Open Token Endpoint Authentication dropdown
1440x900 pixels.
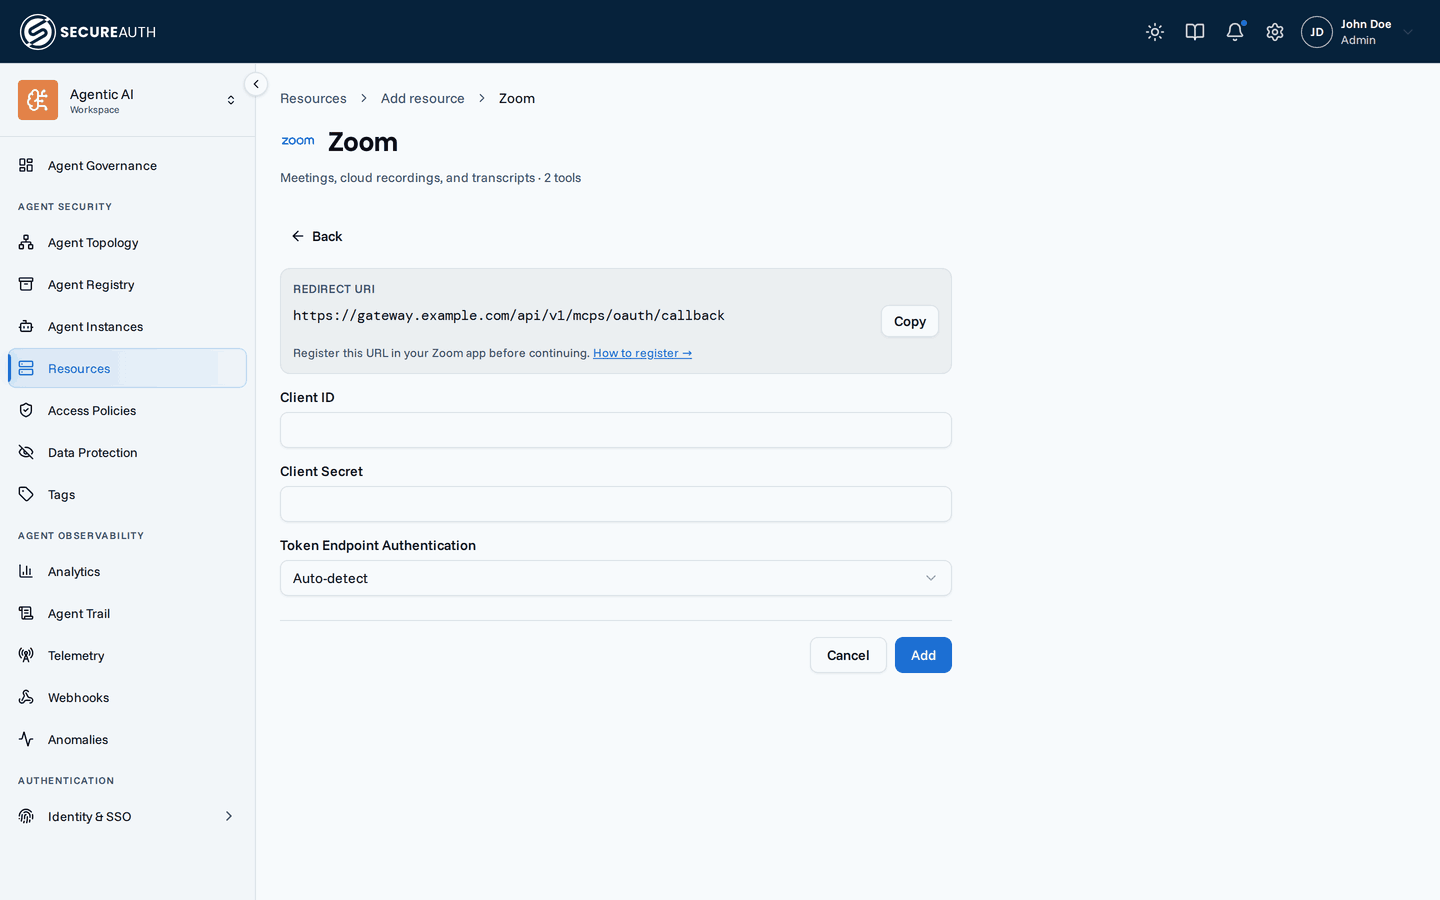coord(616,578)
